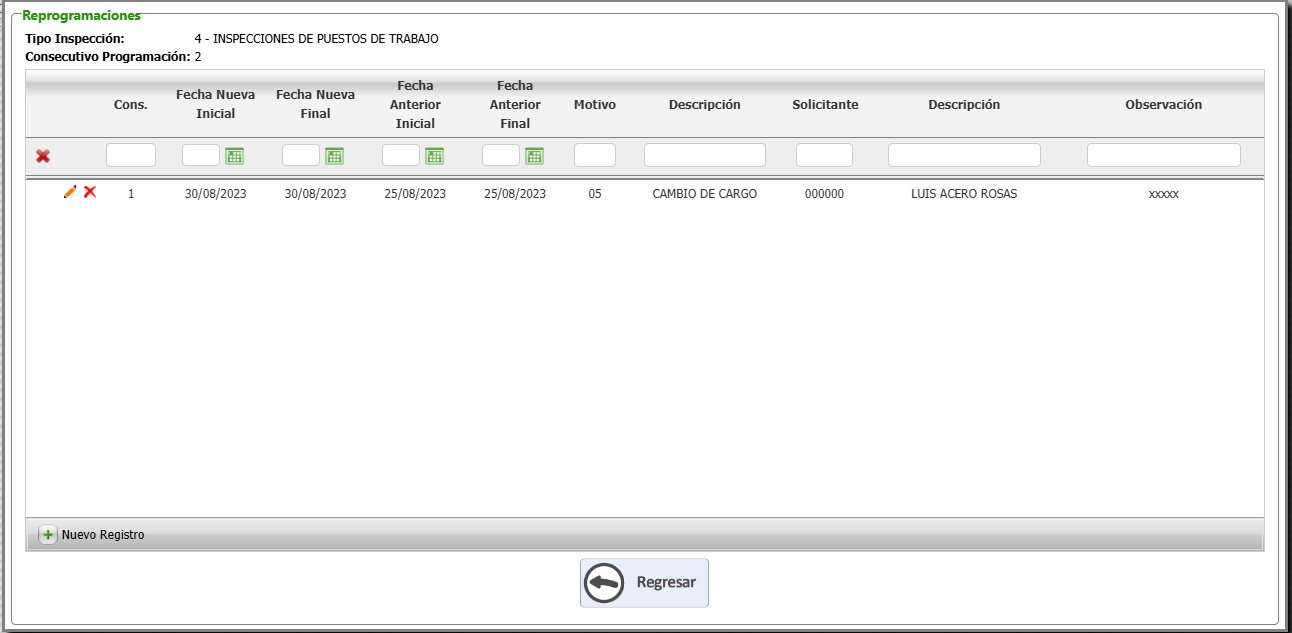
Task: Click the INSPECCIONES DE PUESTOS DE TRABAJO text
Action: pos(326,39)
